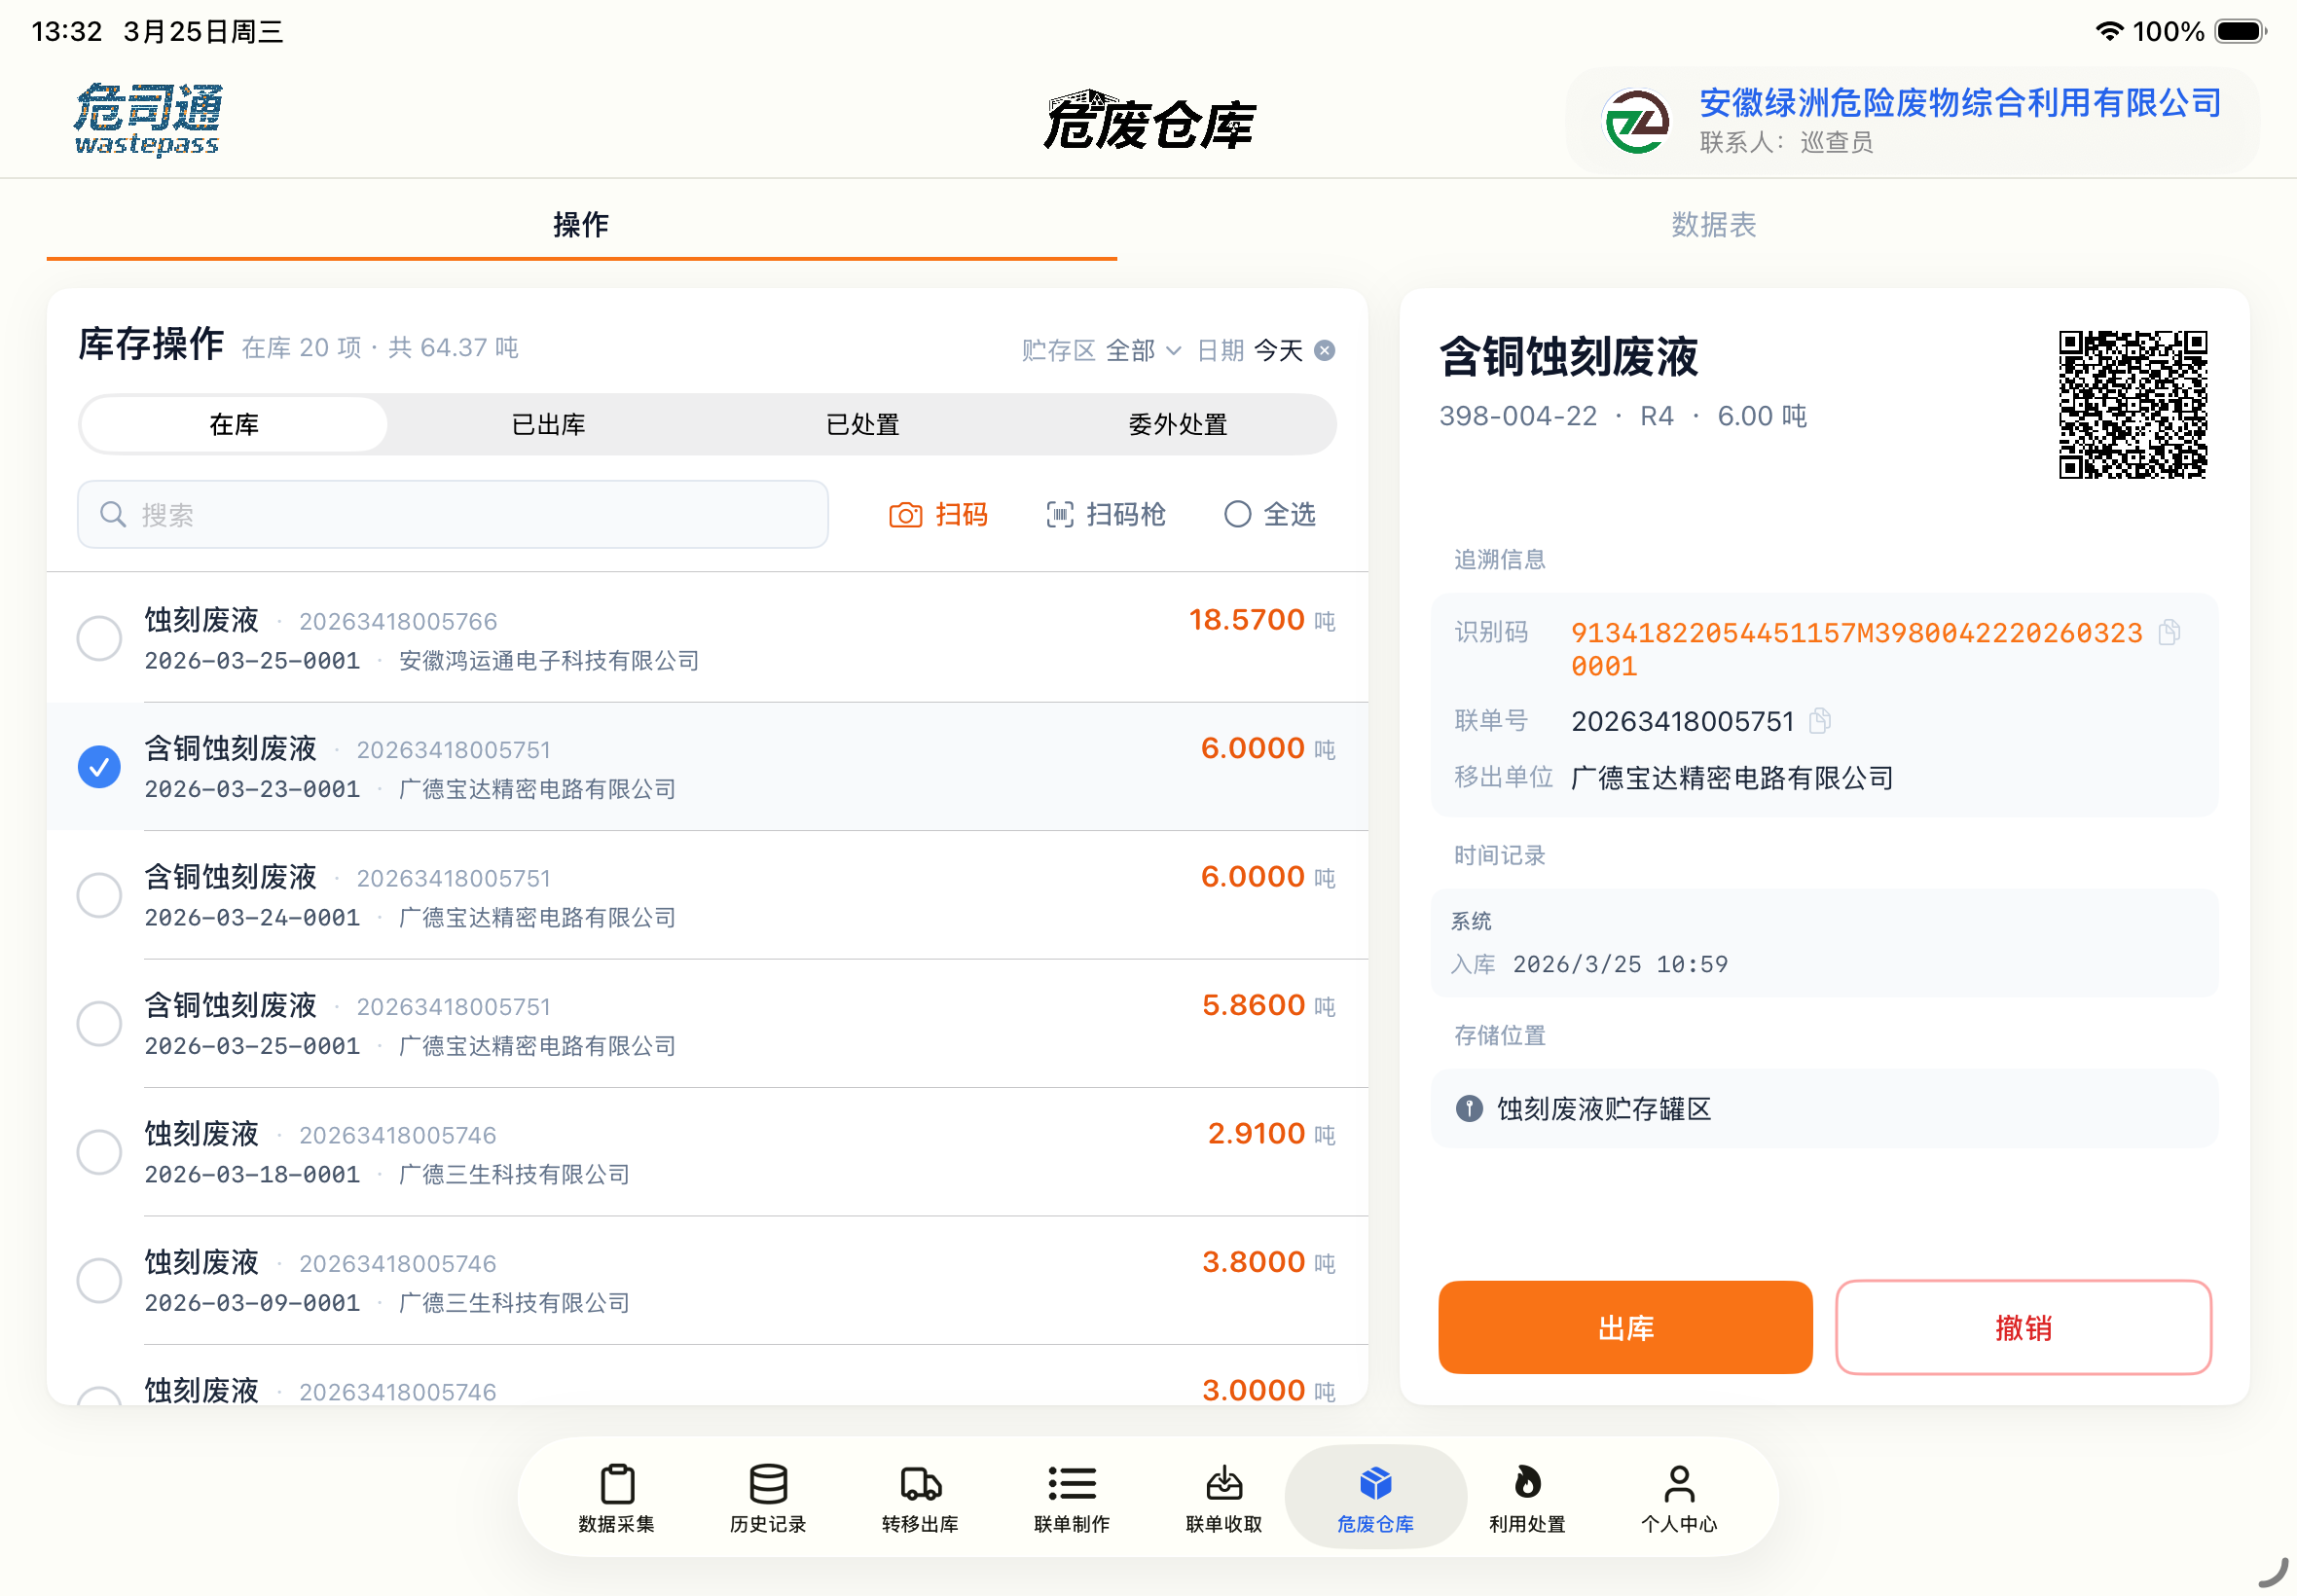Viewport: 2297px width, 1596px height.
Task: Open the 日期 今天 date filter
Action: (1250, 350)
